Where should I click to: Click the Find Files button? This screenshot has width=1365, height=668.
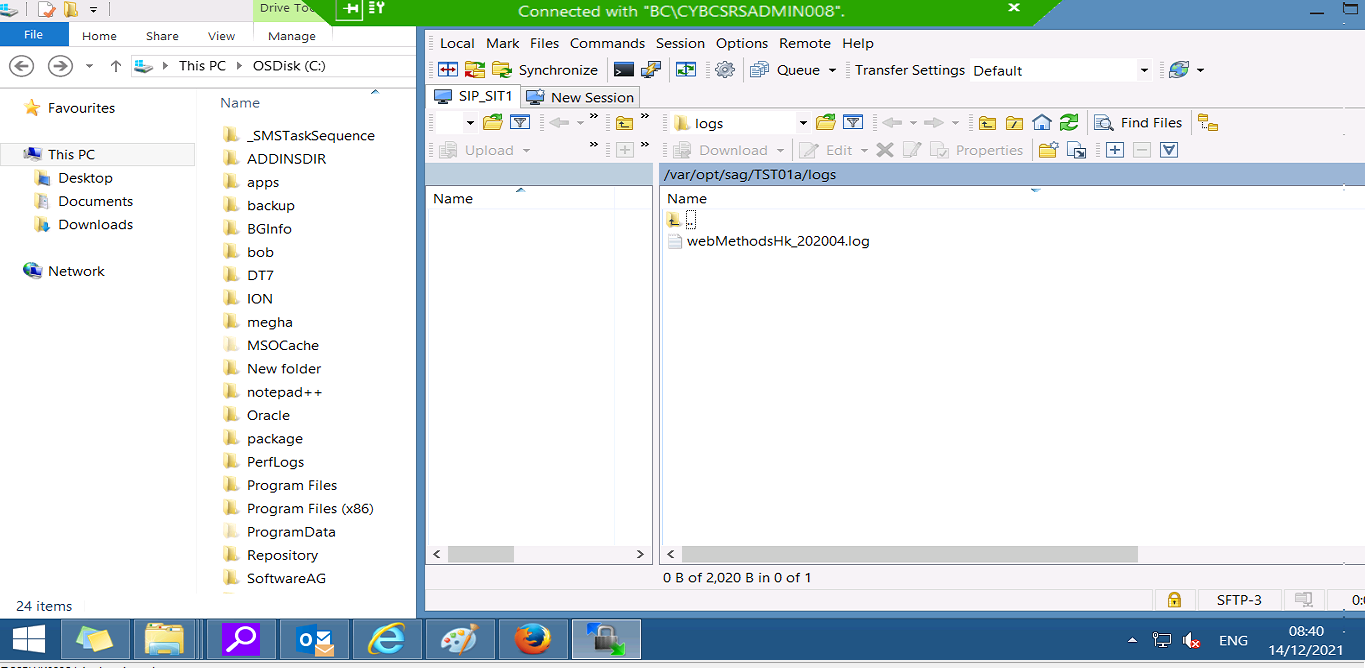[1138, 123]
